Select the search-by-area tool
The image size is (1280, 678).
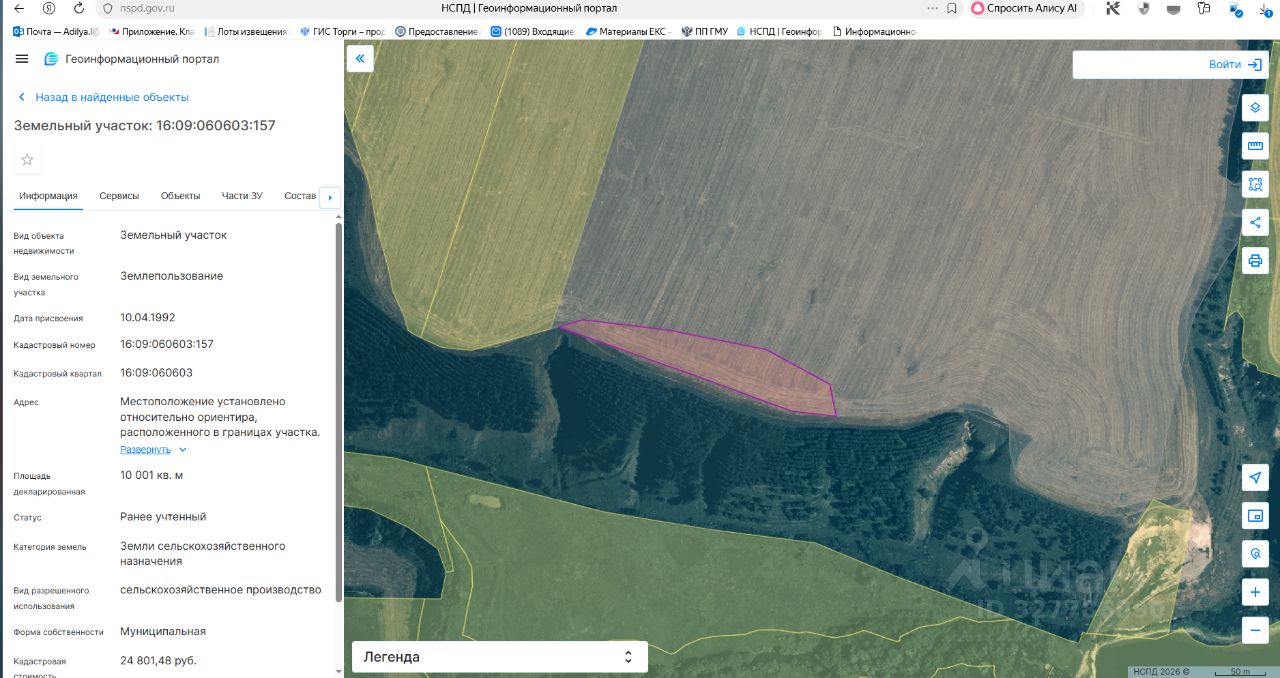(1255, 184)
